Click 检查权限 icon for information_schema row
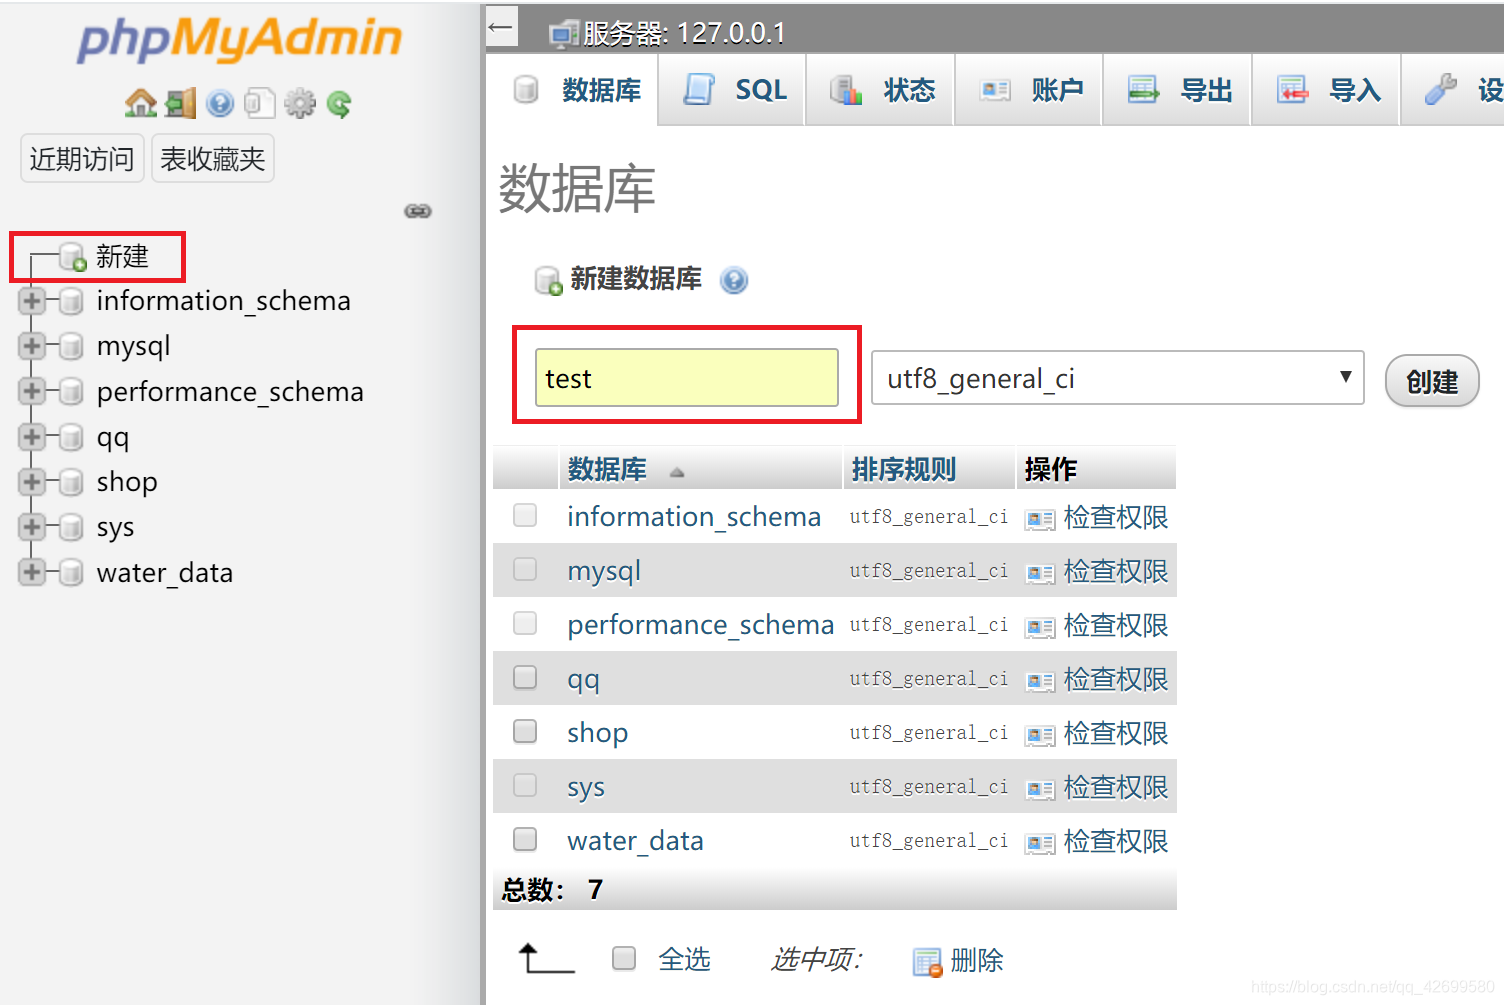This screenshot has width=1504, height=1005. click(x=1040, y=519)
